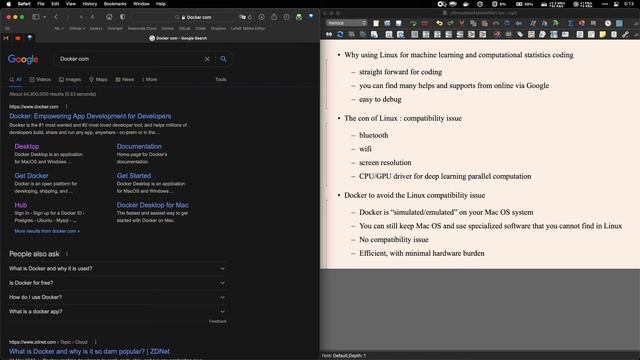This screenshot has width=640, height=360.
Task: Click "More results from docker.com"
Action: [47, 231]
